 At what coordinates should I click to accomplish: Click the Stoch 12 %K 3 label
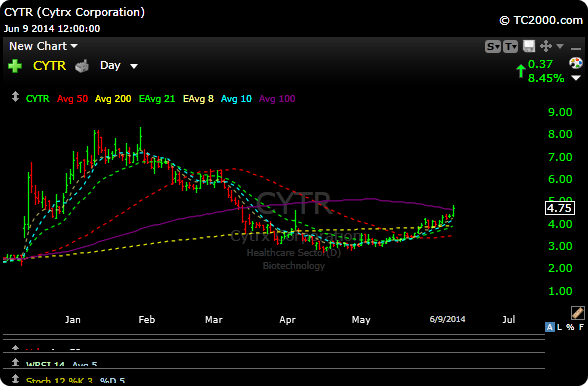click(59, 380)
